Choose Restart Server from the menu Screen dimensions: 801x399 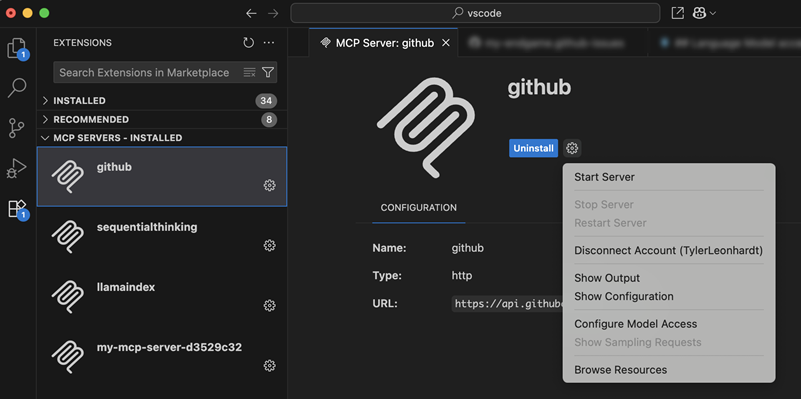point(669,223)
